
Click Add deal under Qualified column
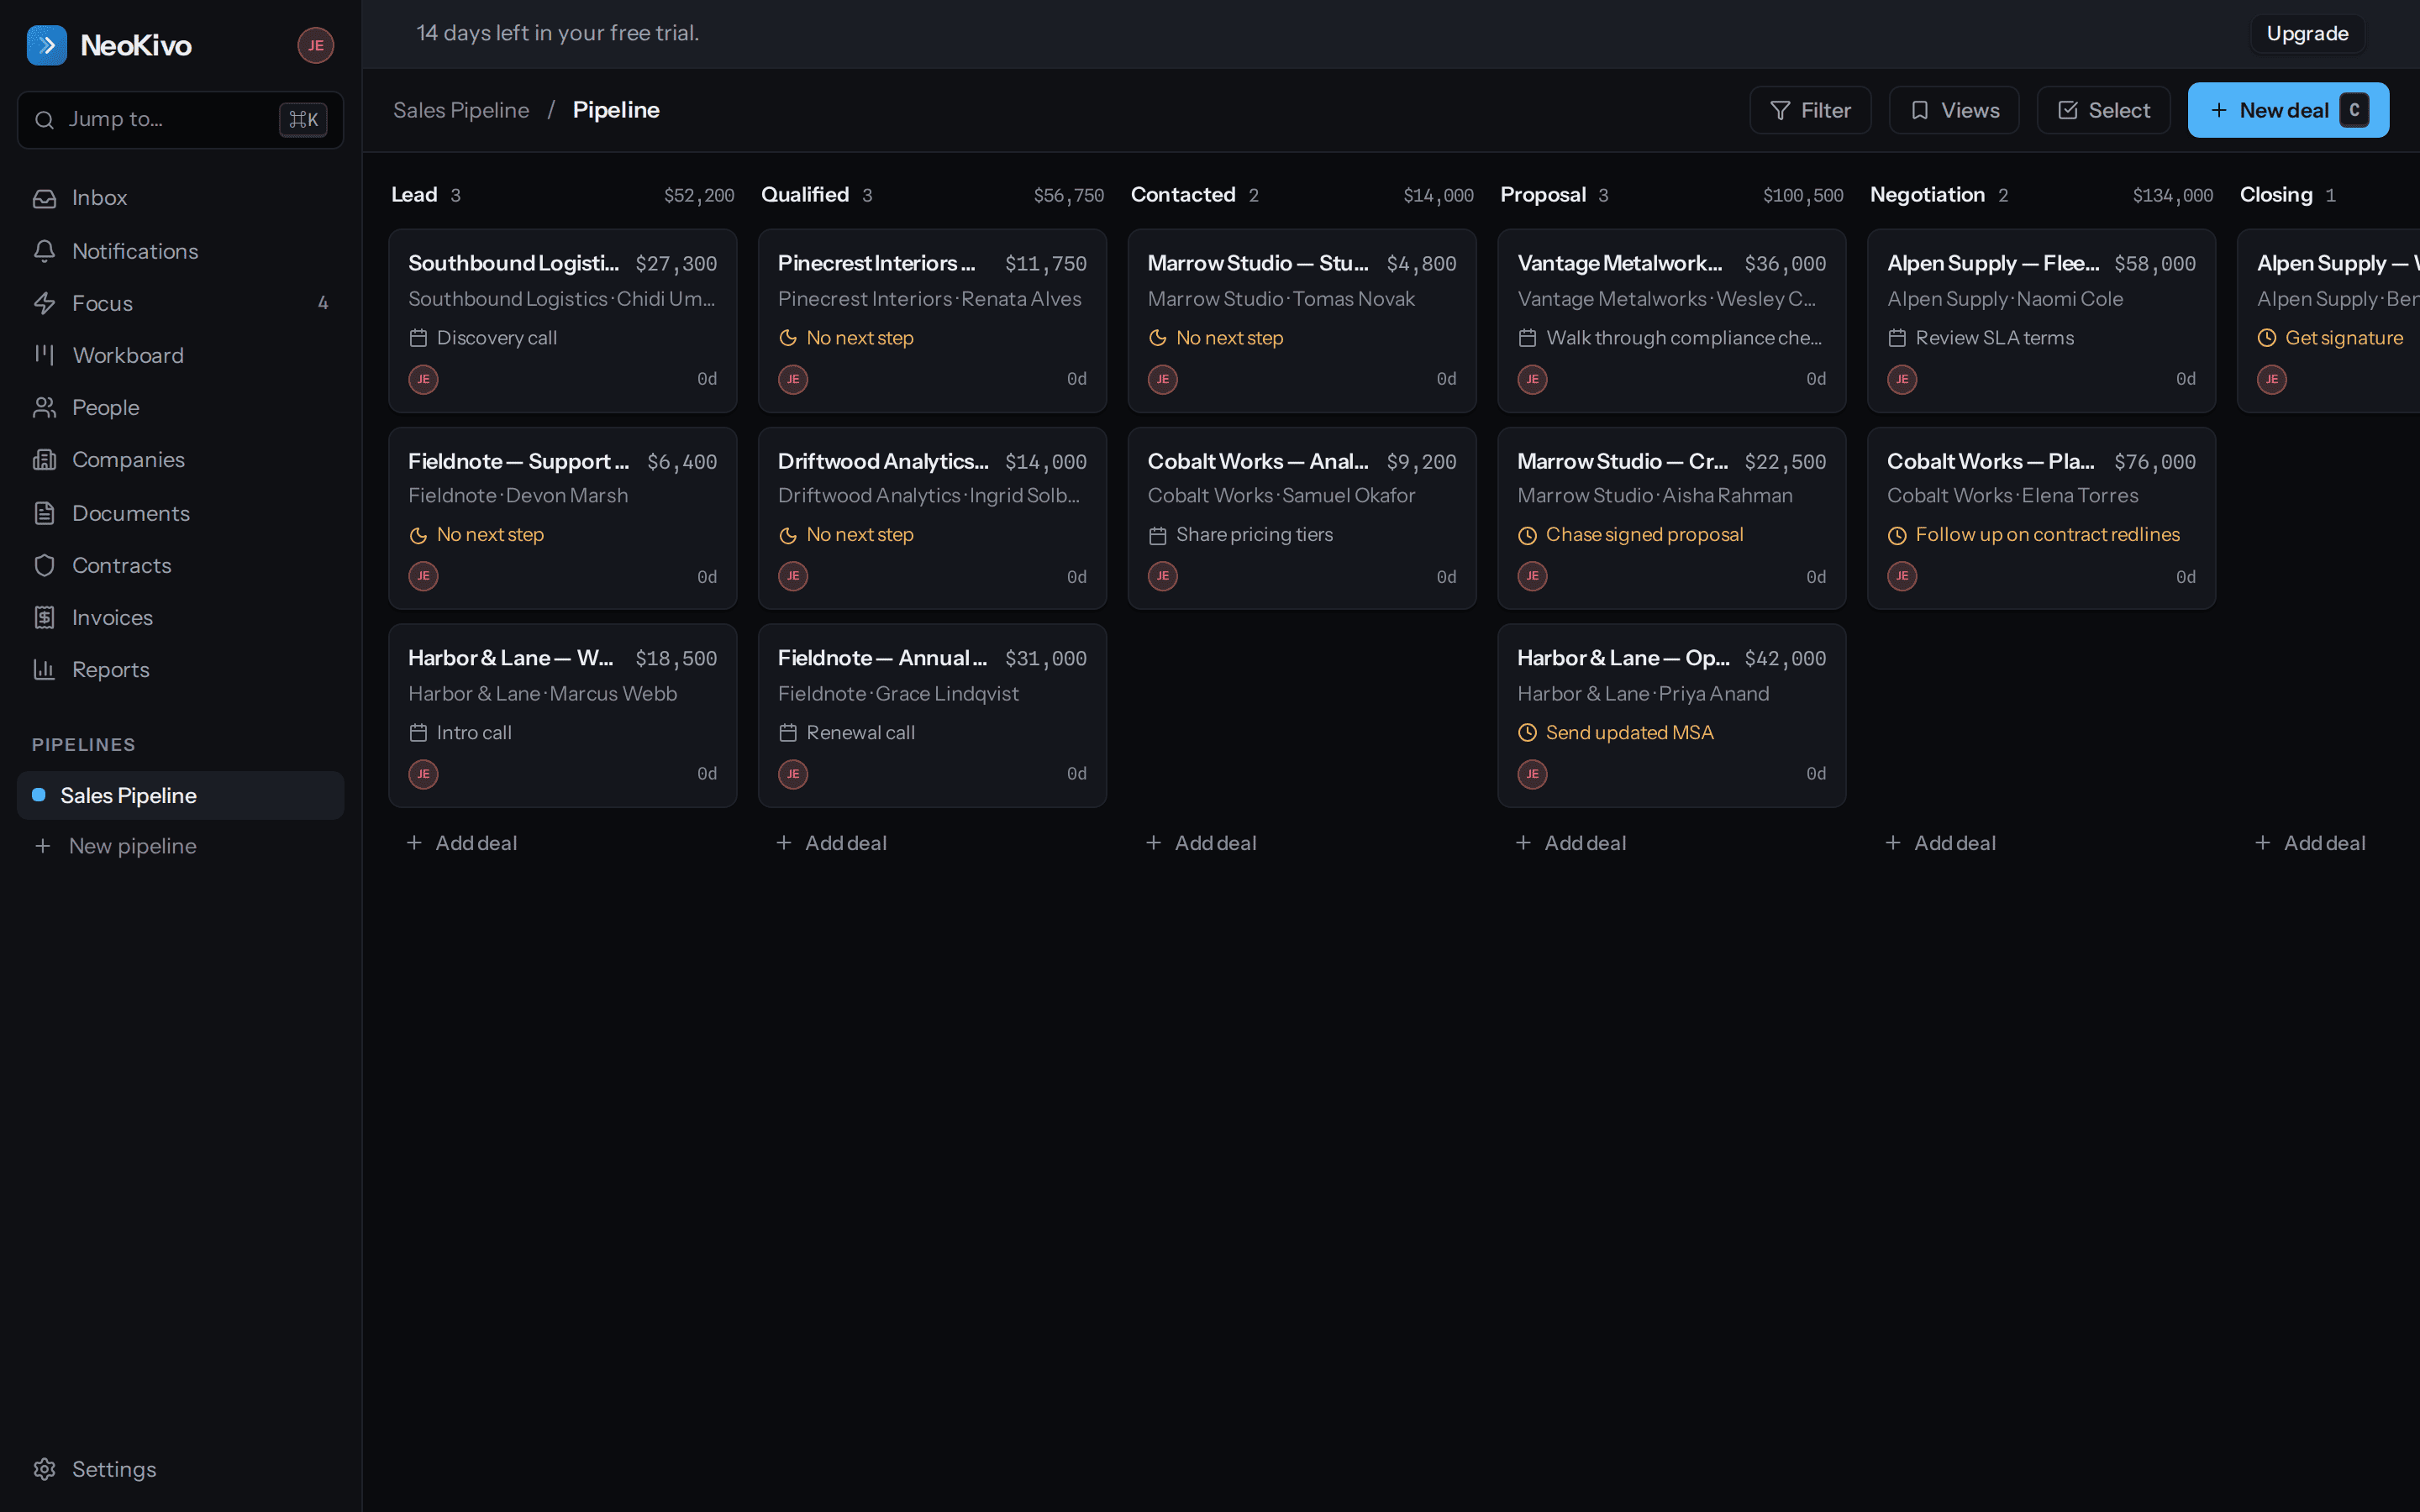tap(832, 843)
